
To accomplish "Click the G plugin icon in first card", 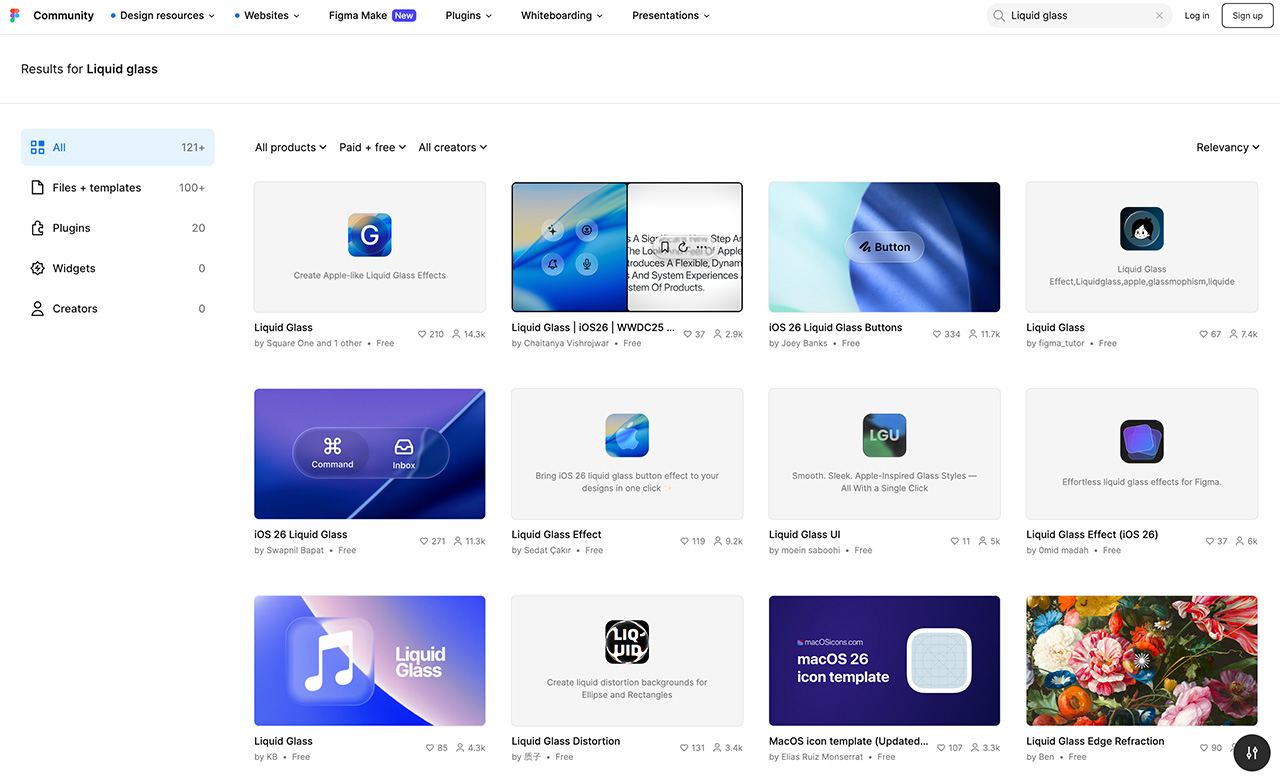I will [370, 236].
